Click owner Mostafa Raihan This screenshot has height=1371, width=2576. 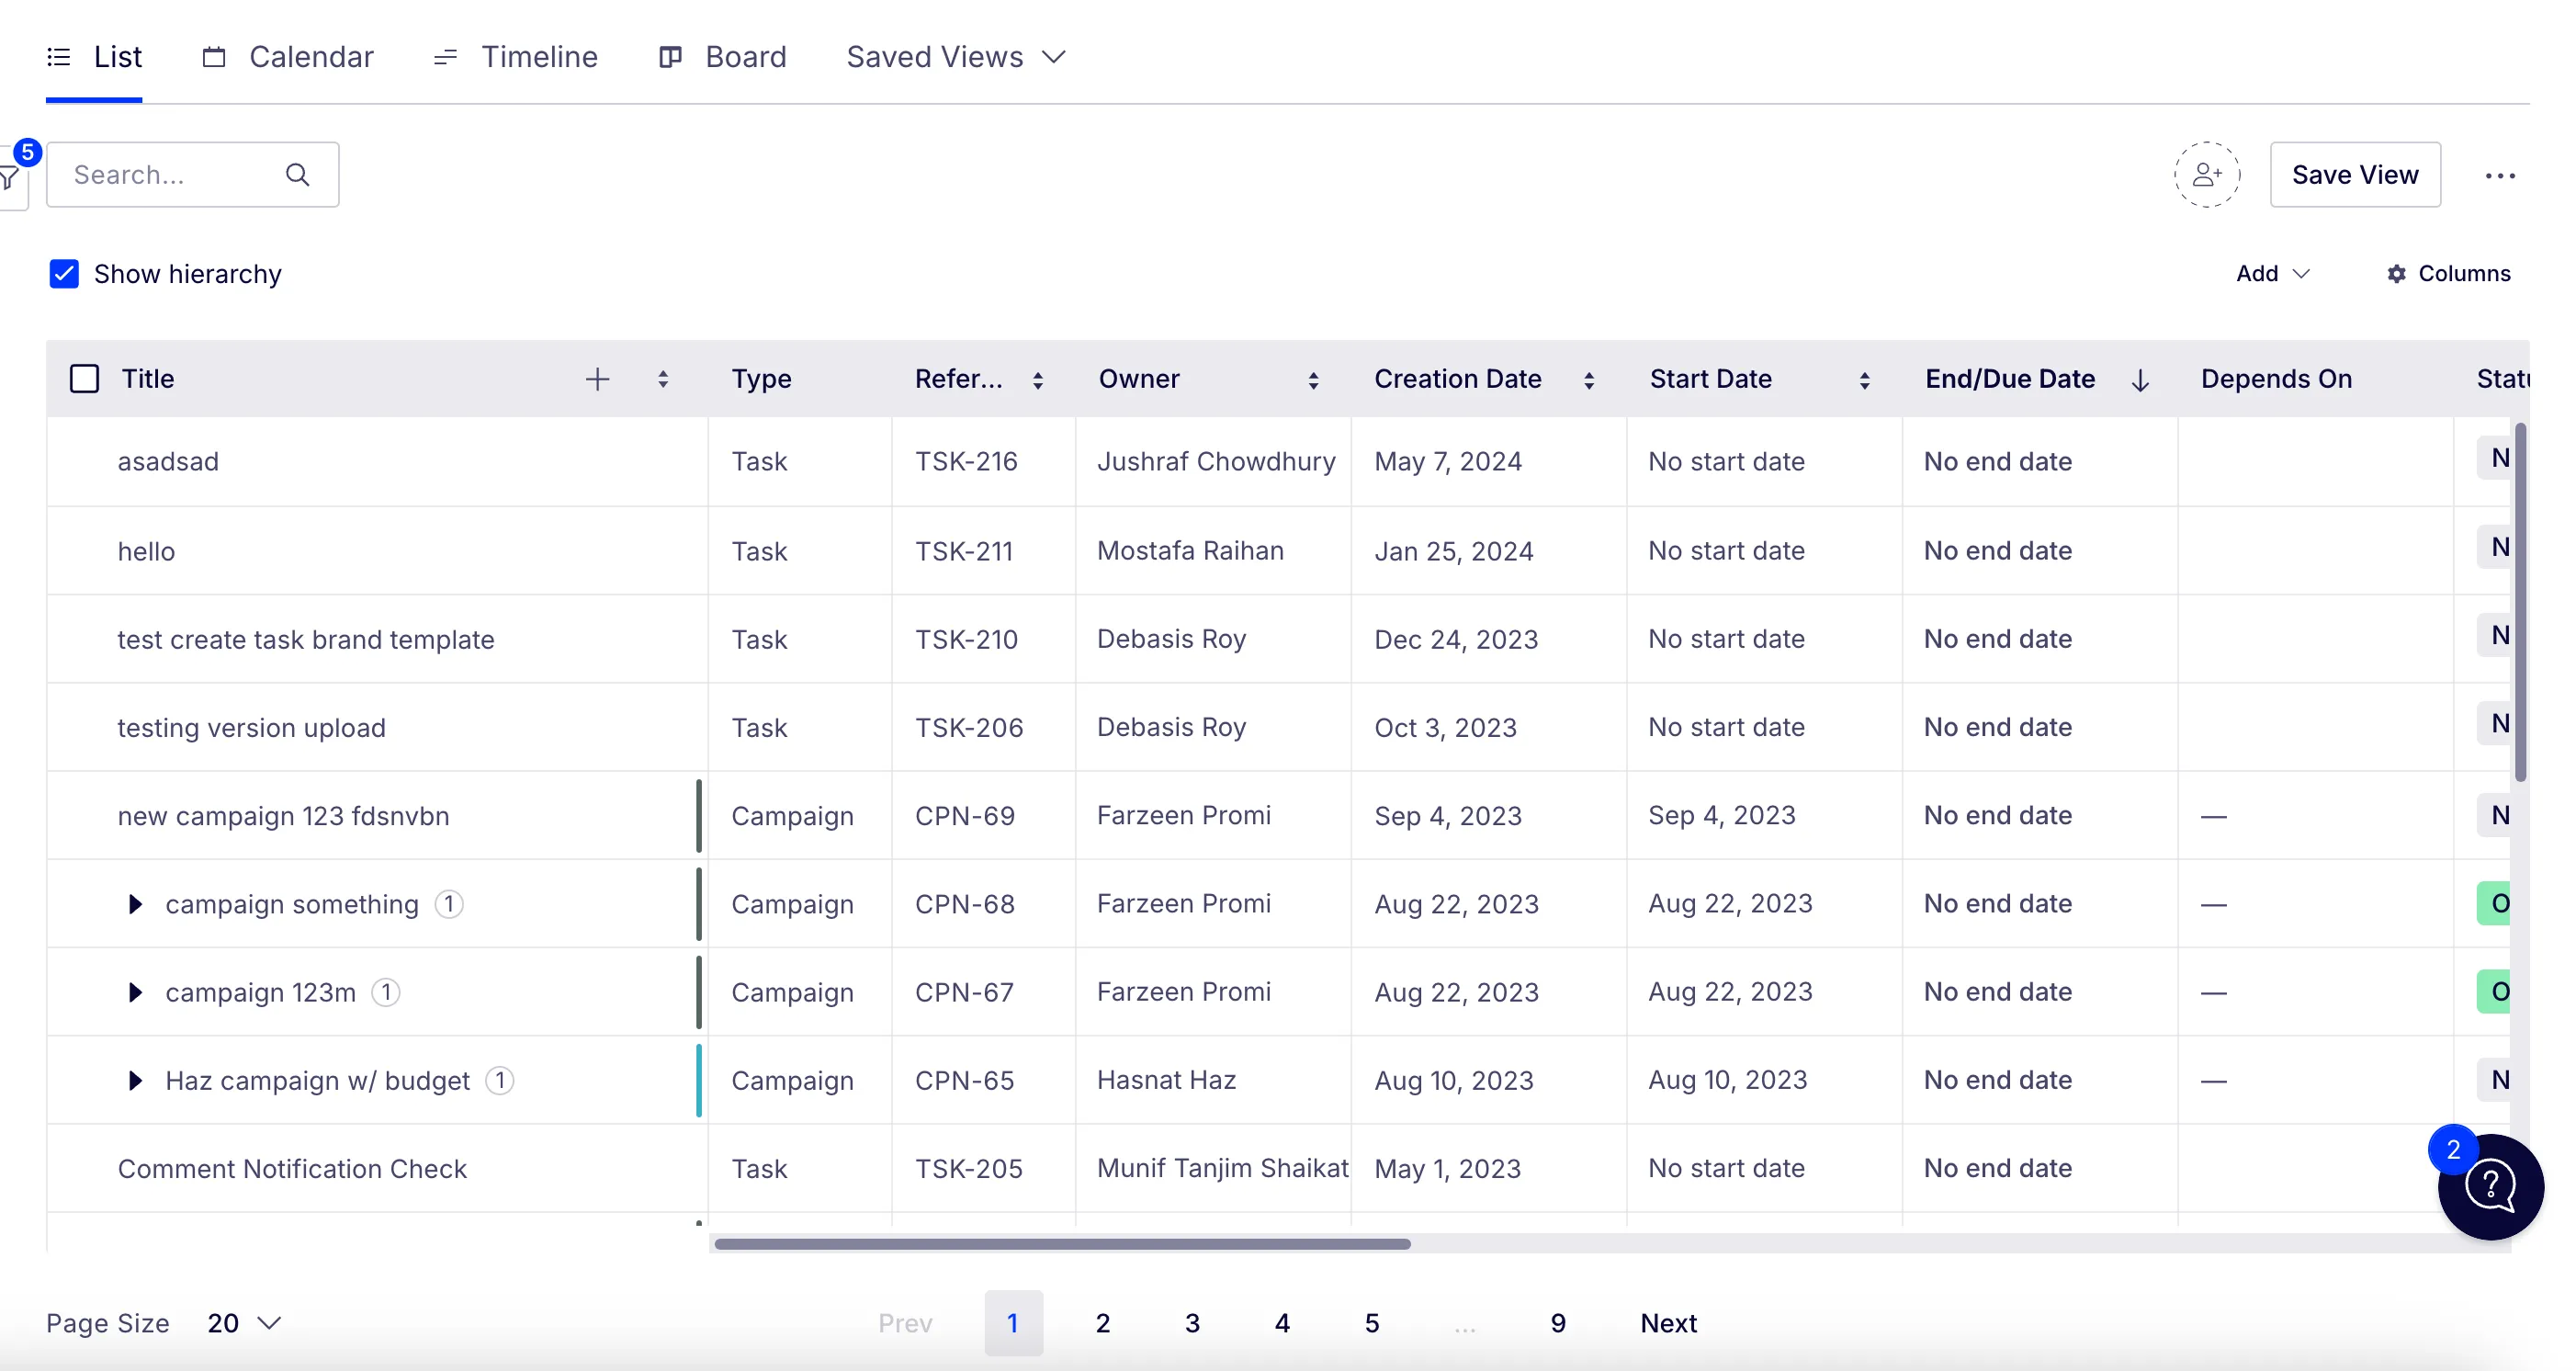1190,551
